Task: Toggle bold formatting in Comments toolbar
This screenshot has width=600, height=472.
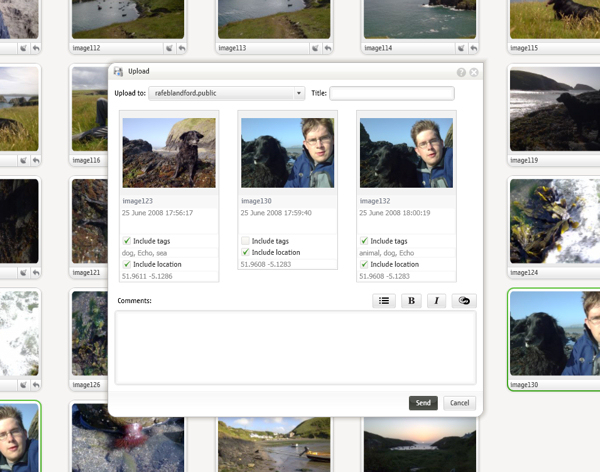Action: click(411, 301)
